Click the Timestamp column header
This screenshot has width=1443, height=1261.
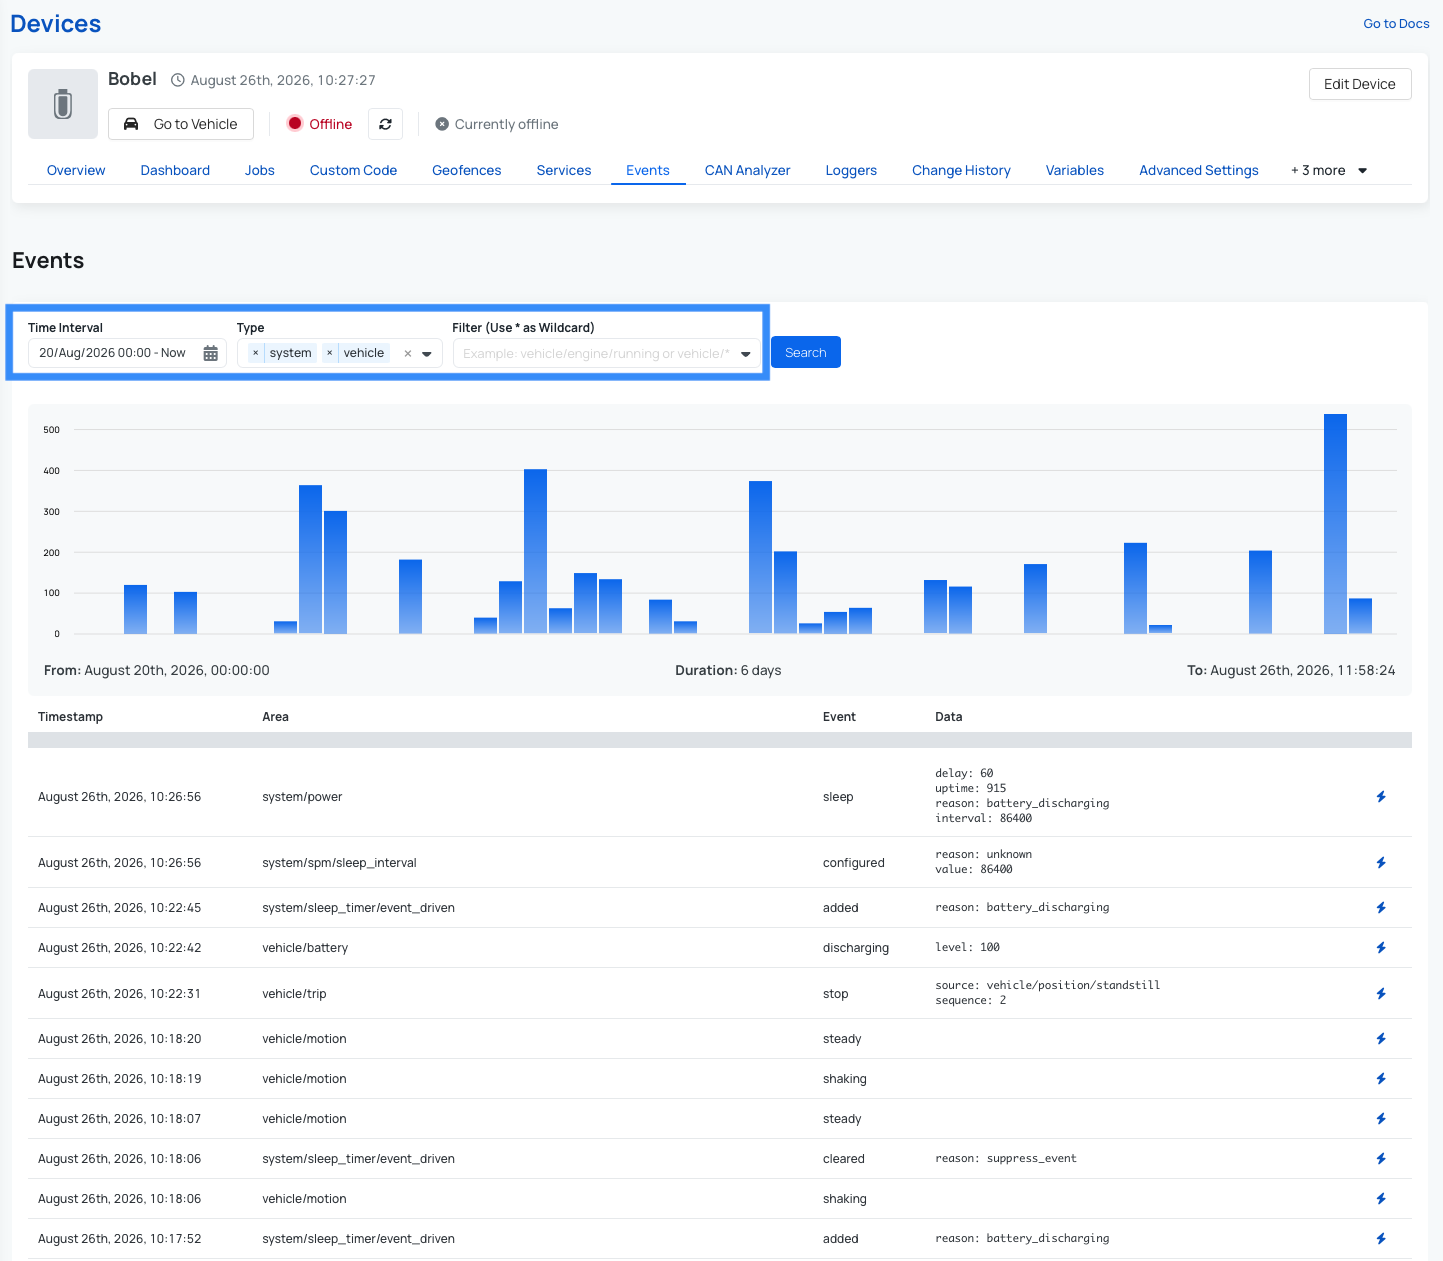[x=70, y=717]
